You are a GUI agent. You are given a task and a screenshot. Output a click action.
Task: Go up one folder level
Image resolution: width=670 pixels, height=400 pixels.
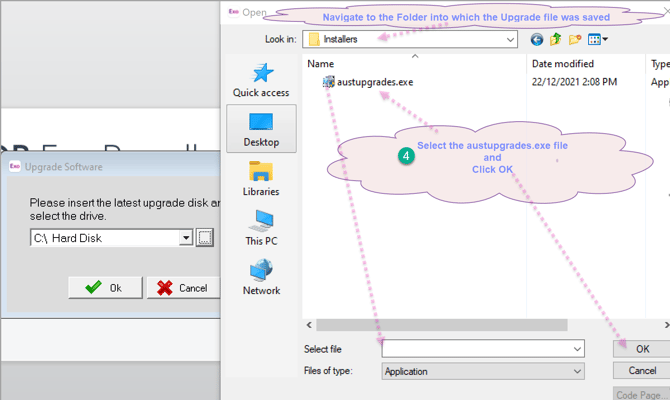click(555, 39)
